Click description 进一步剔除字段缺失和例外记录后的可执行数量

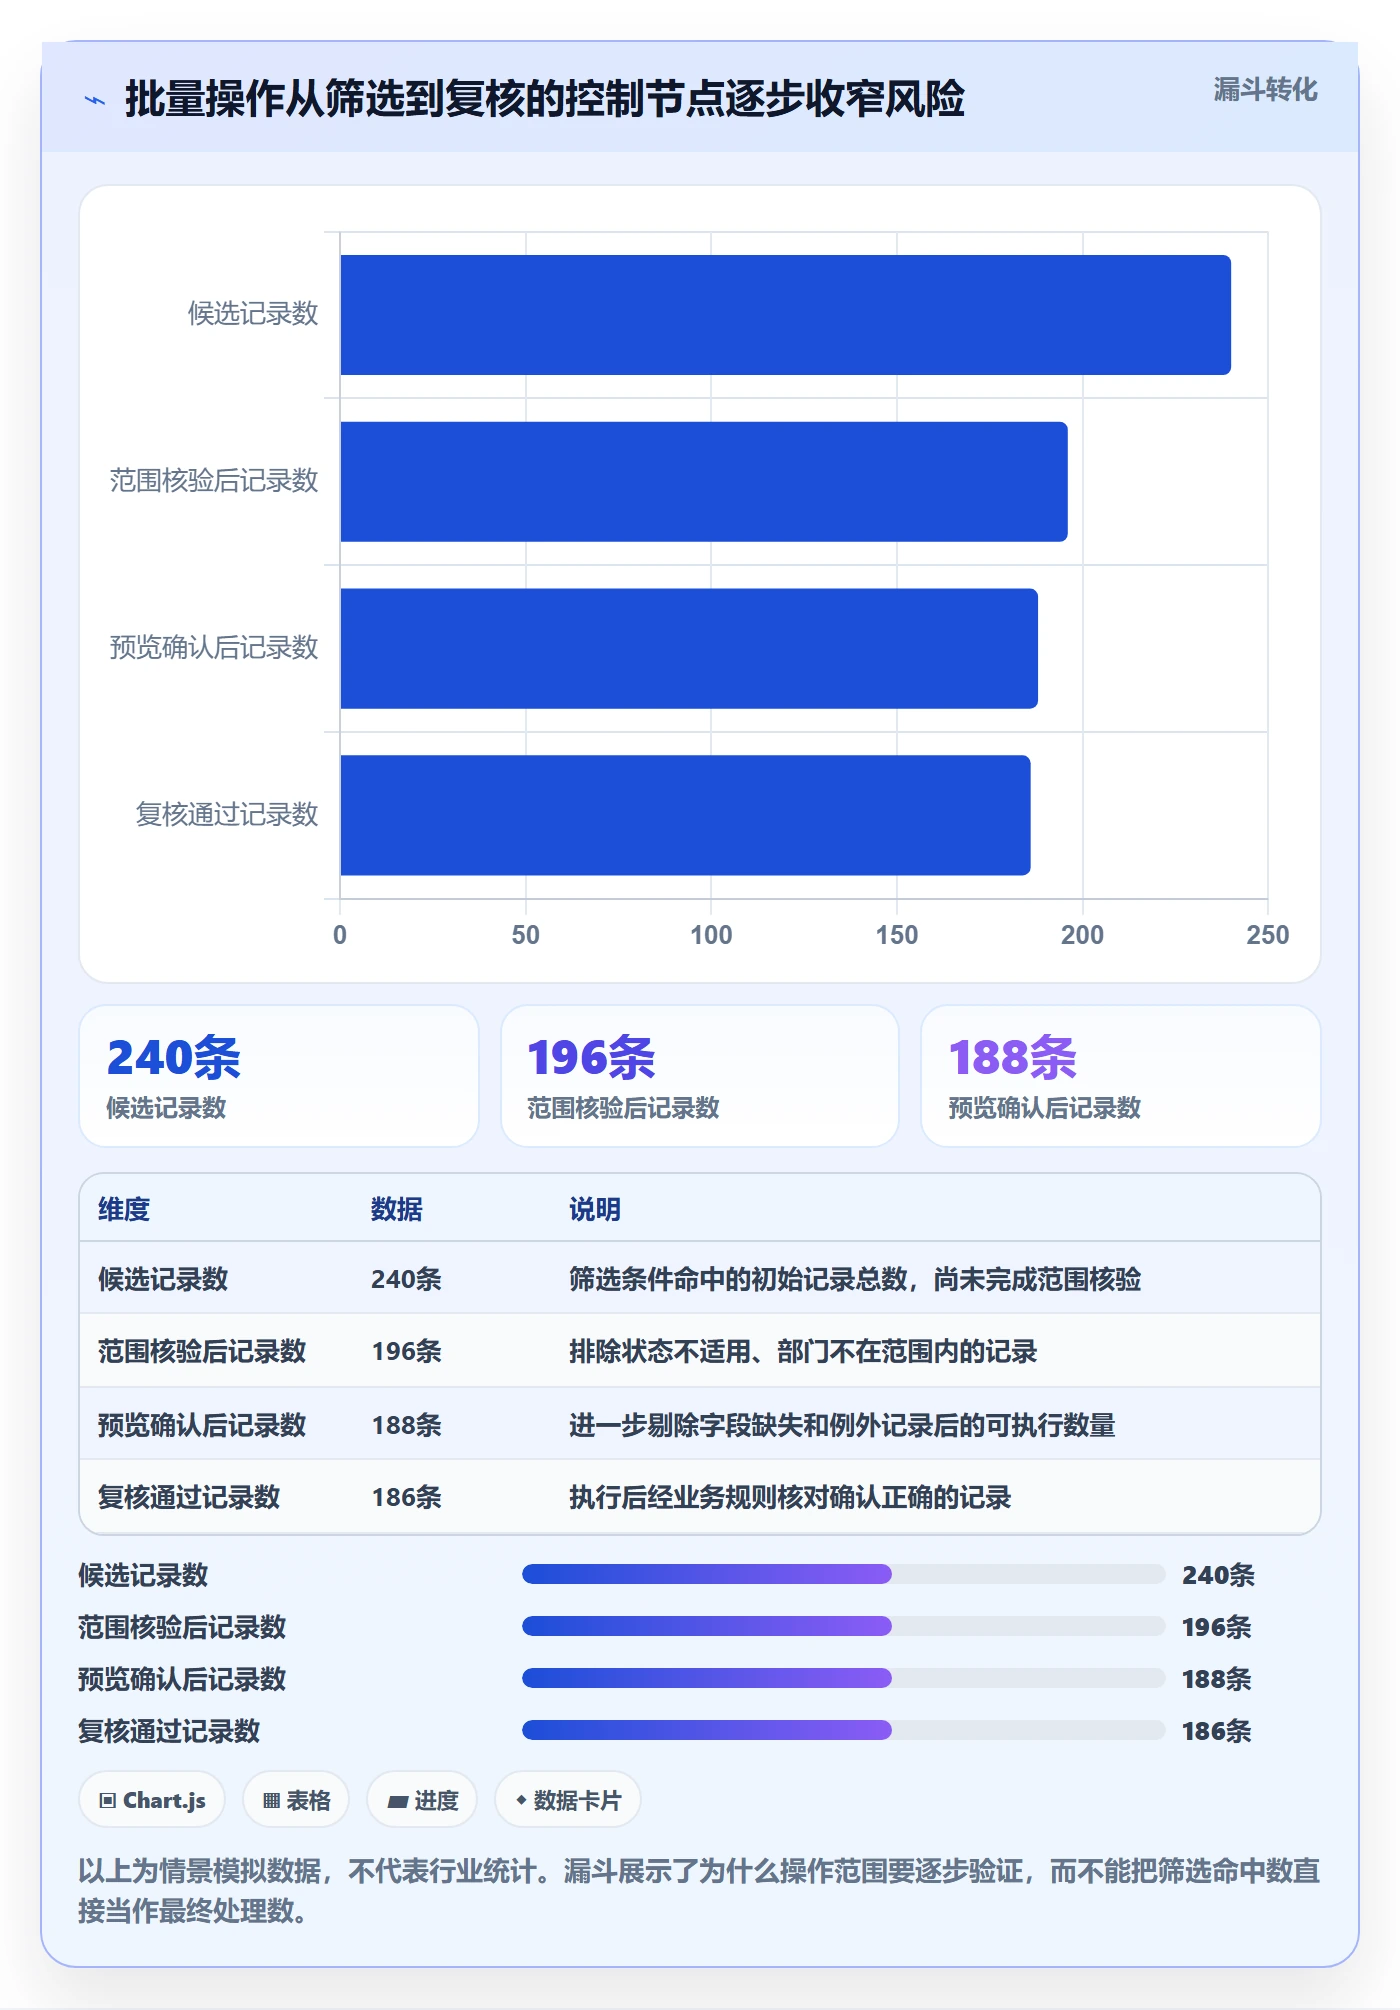(842, 1425)
